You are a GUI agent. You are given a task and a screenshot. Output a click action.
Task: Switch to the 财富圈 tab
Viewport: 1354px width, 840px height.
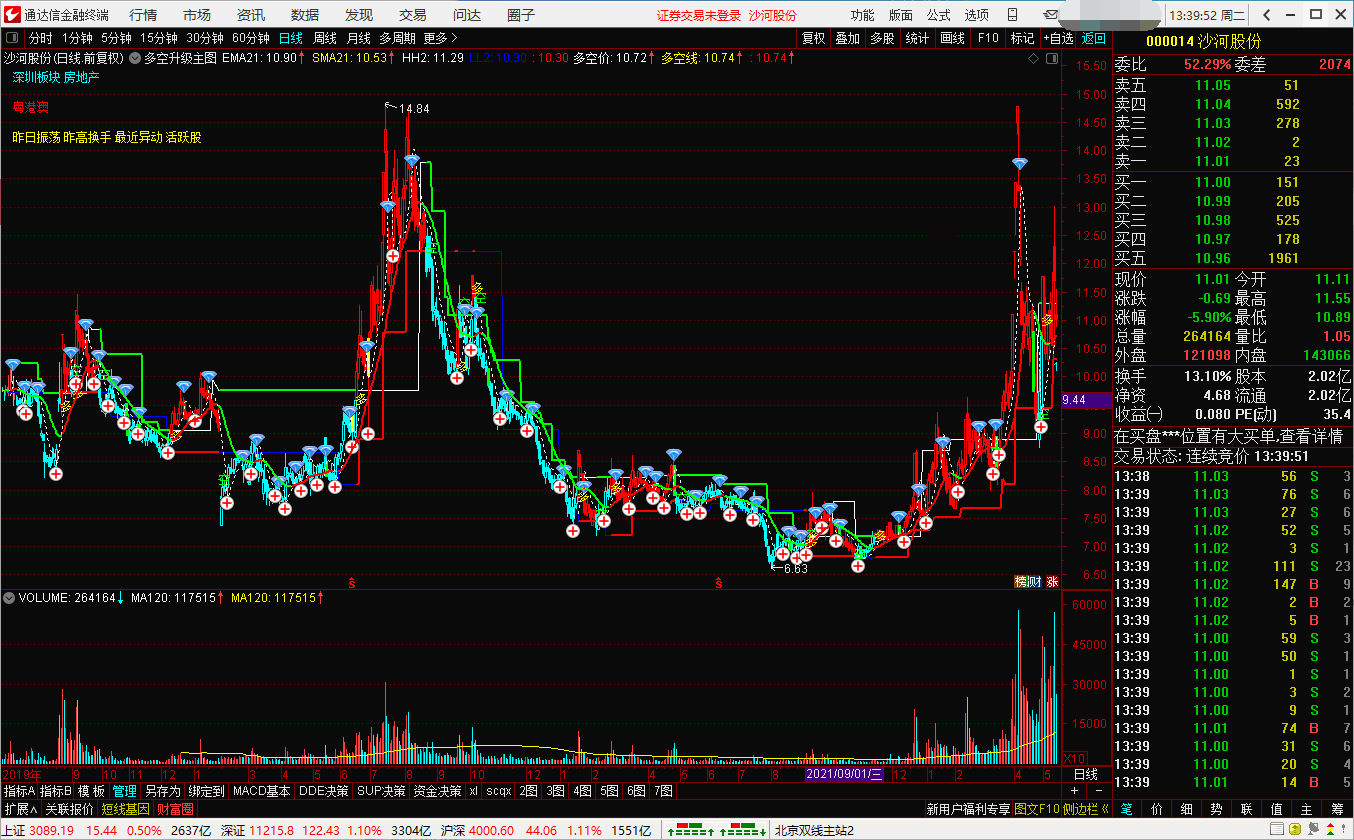176,808
